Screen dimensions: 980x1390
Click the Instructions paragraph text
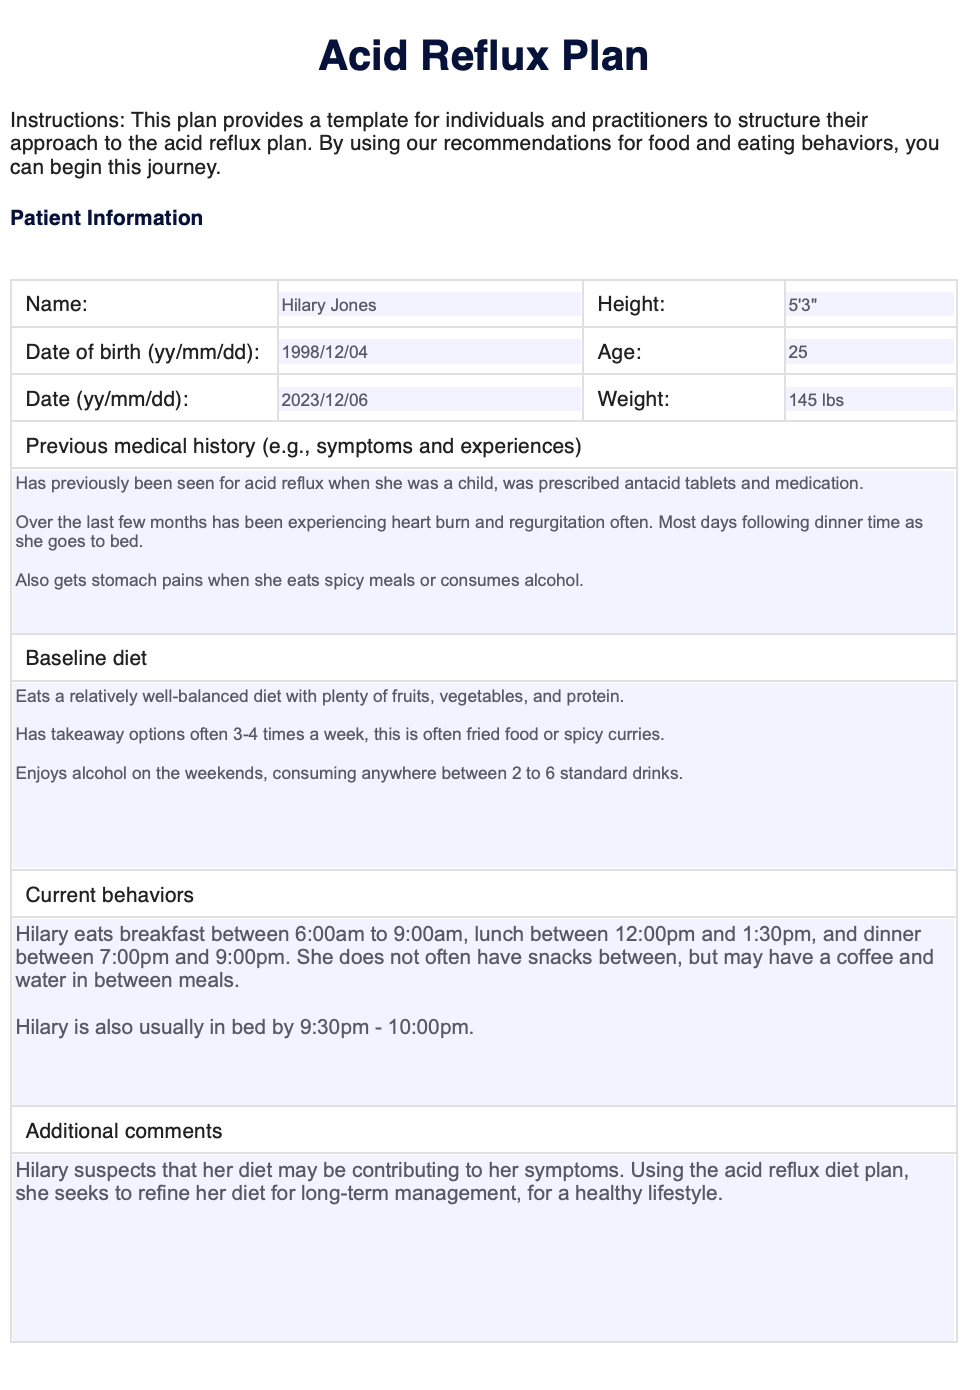coord(475,143)
